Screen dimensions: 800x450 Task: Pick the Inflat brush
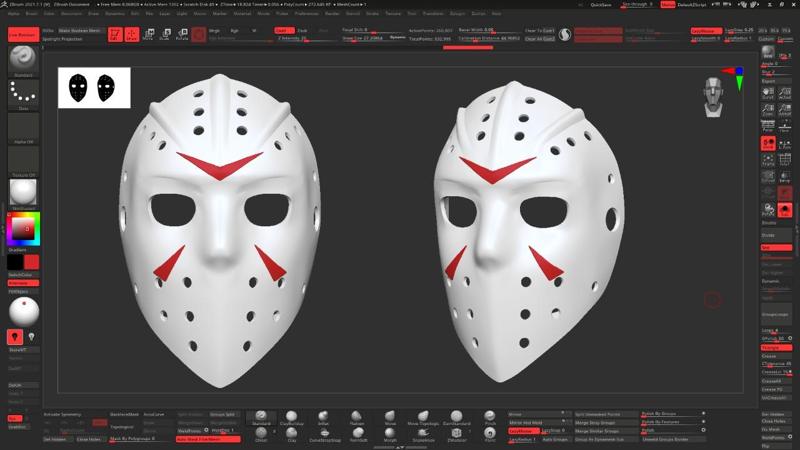(x=323, y=418)
